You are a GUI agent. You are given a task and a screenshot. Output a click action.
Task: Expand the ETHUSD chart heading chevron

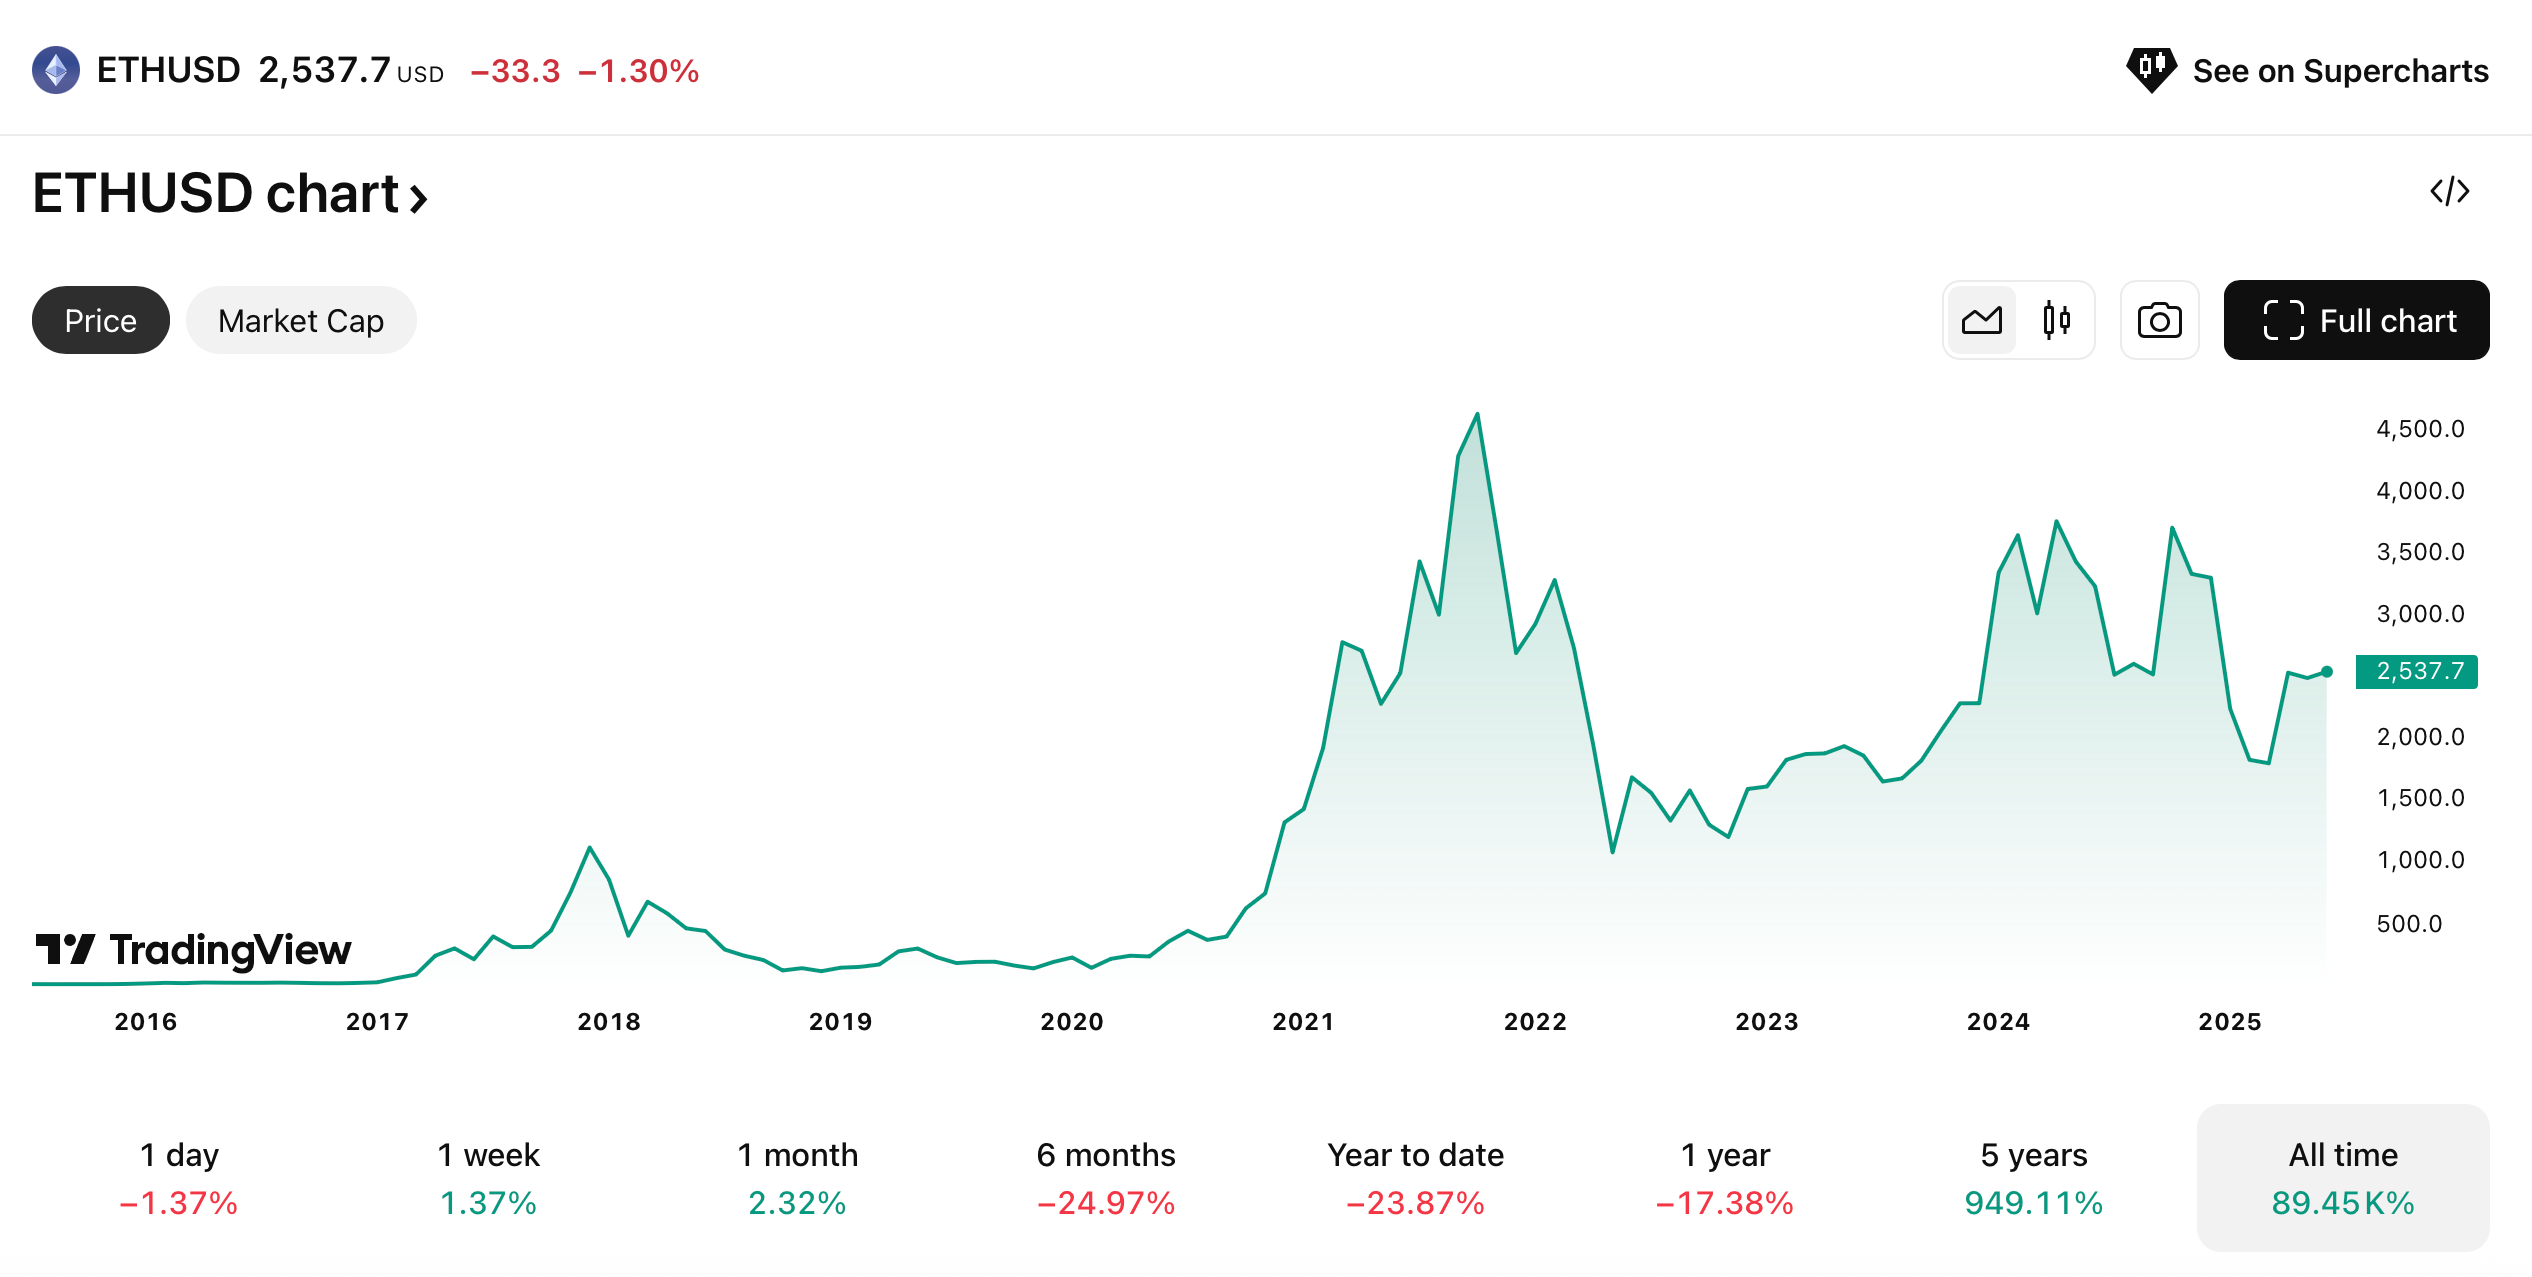[419, 197]
